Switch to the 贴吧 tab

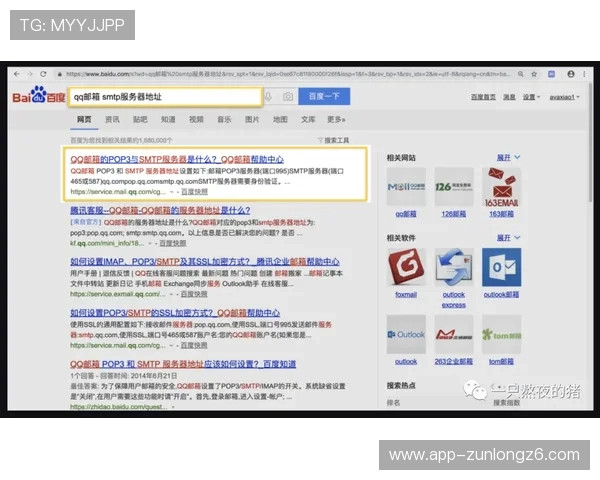[140, 119]
